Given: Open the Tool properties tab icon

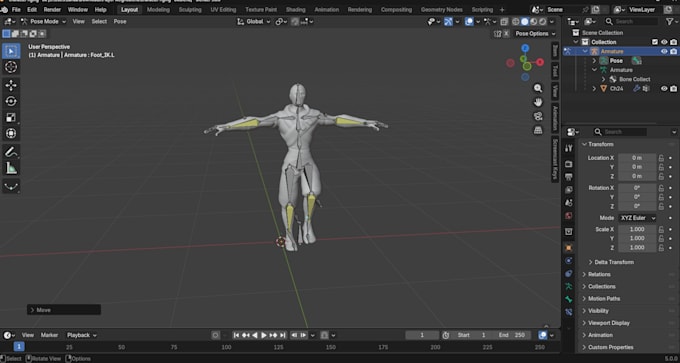Looking at the screenshot, I should (569, 148).
